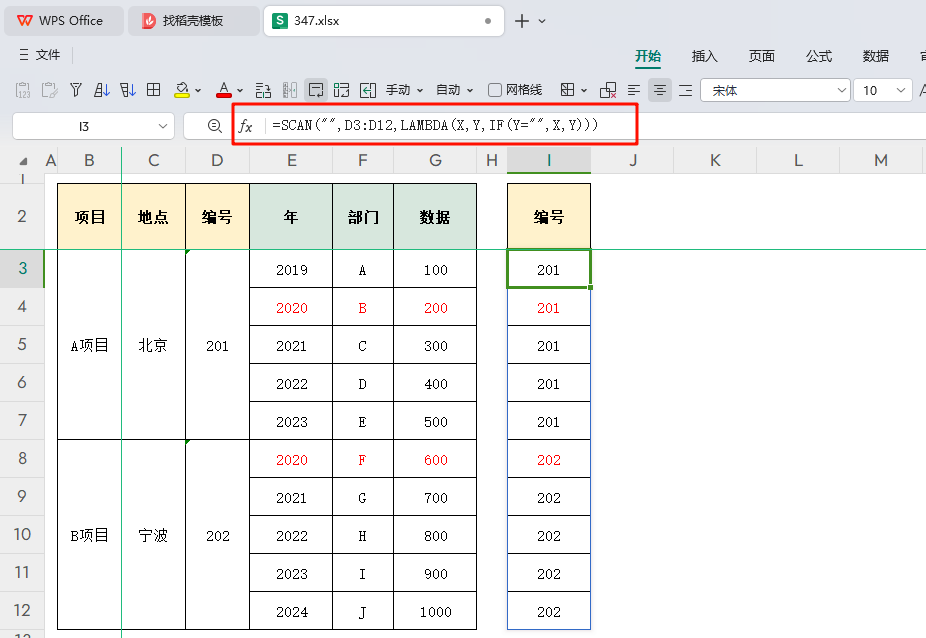Open the fill color dropdown arrow
Image resolution: width=926 pixels, height=638 pixels.
[x=198, y=90]
